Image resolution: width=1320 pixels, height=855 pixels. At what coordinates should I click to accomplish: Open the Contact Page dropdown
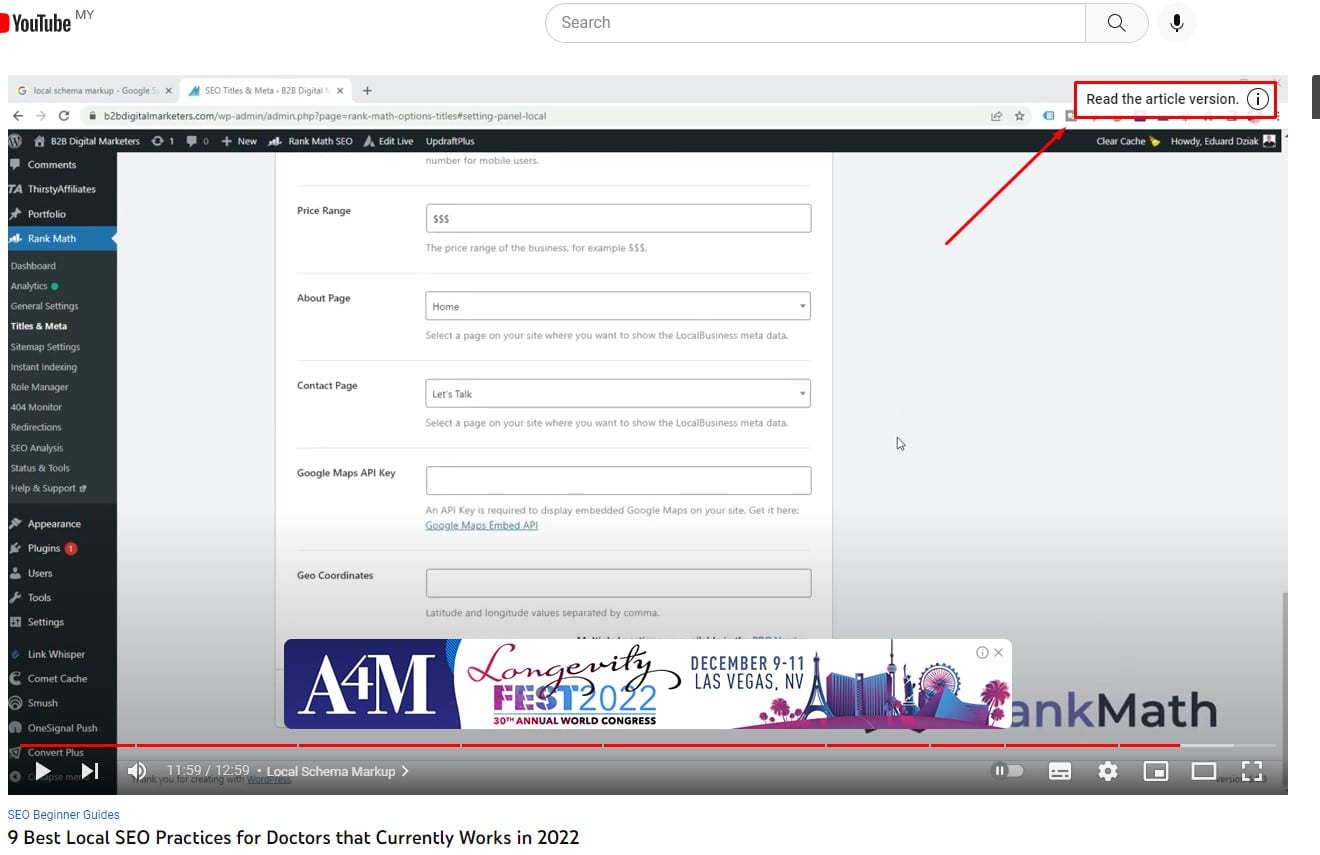[x=618, y=394]
